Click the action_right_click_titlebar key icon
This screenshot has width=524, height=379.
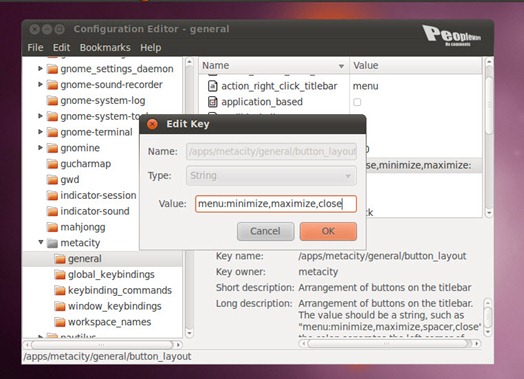213,86
